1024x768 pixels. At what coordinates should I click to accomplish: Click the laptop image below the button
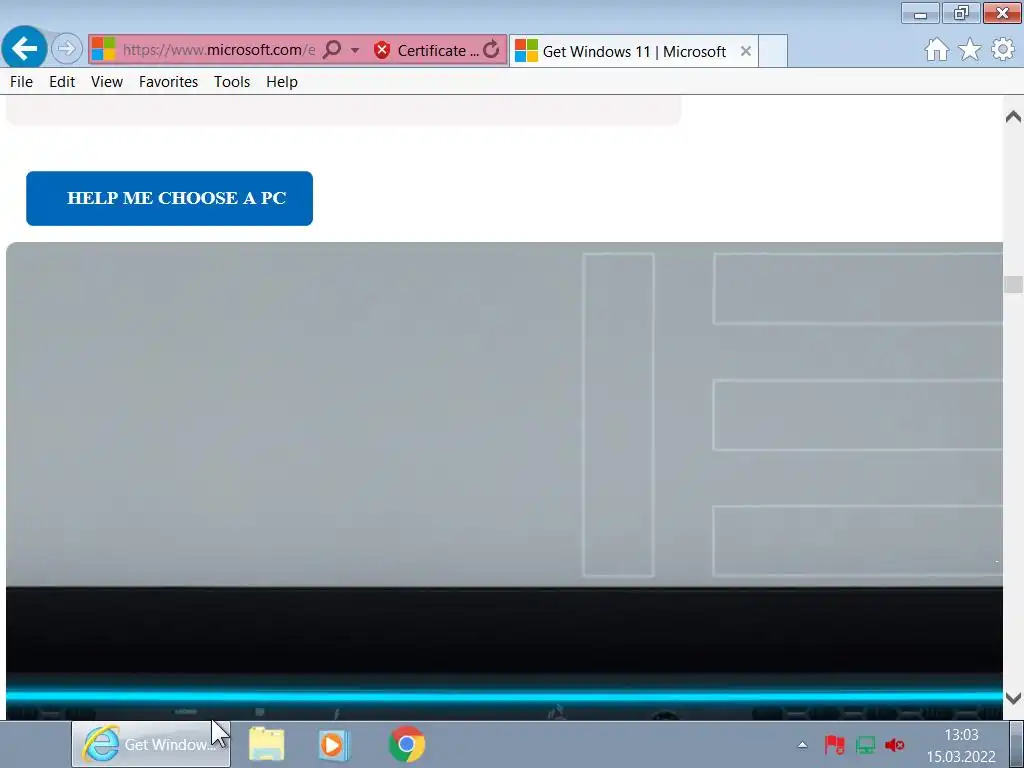pos(504,481)
